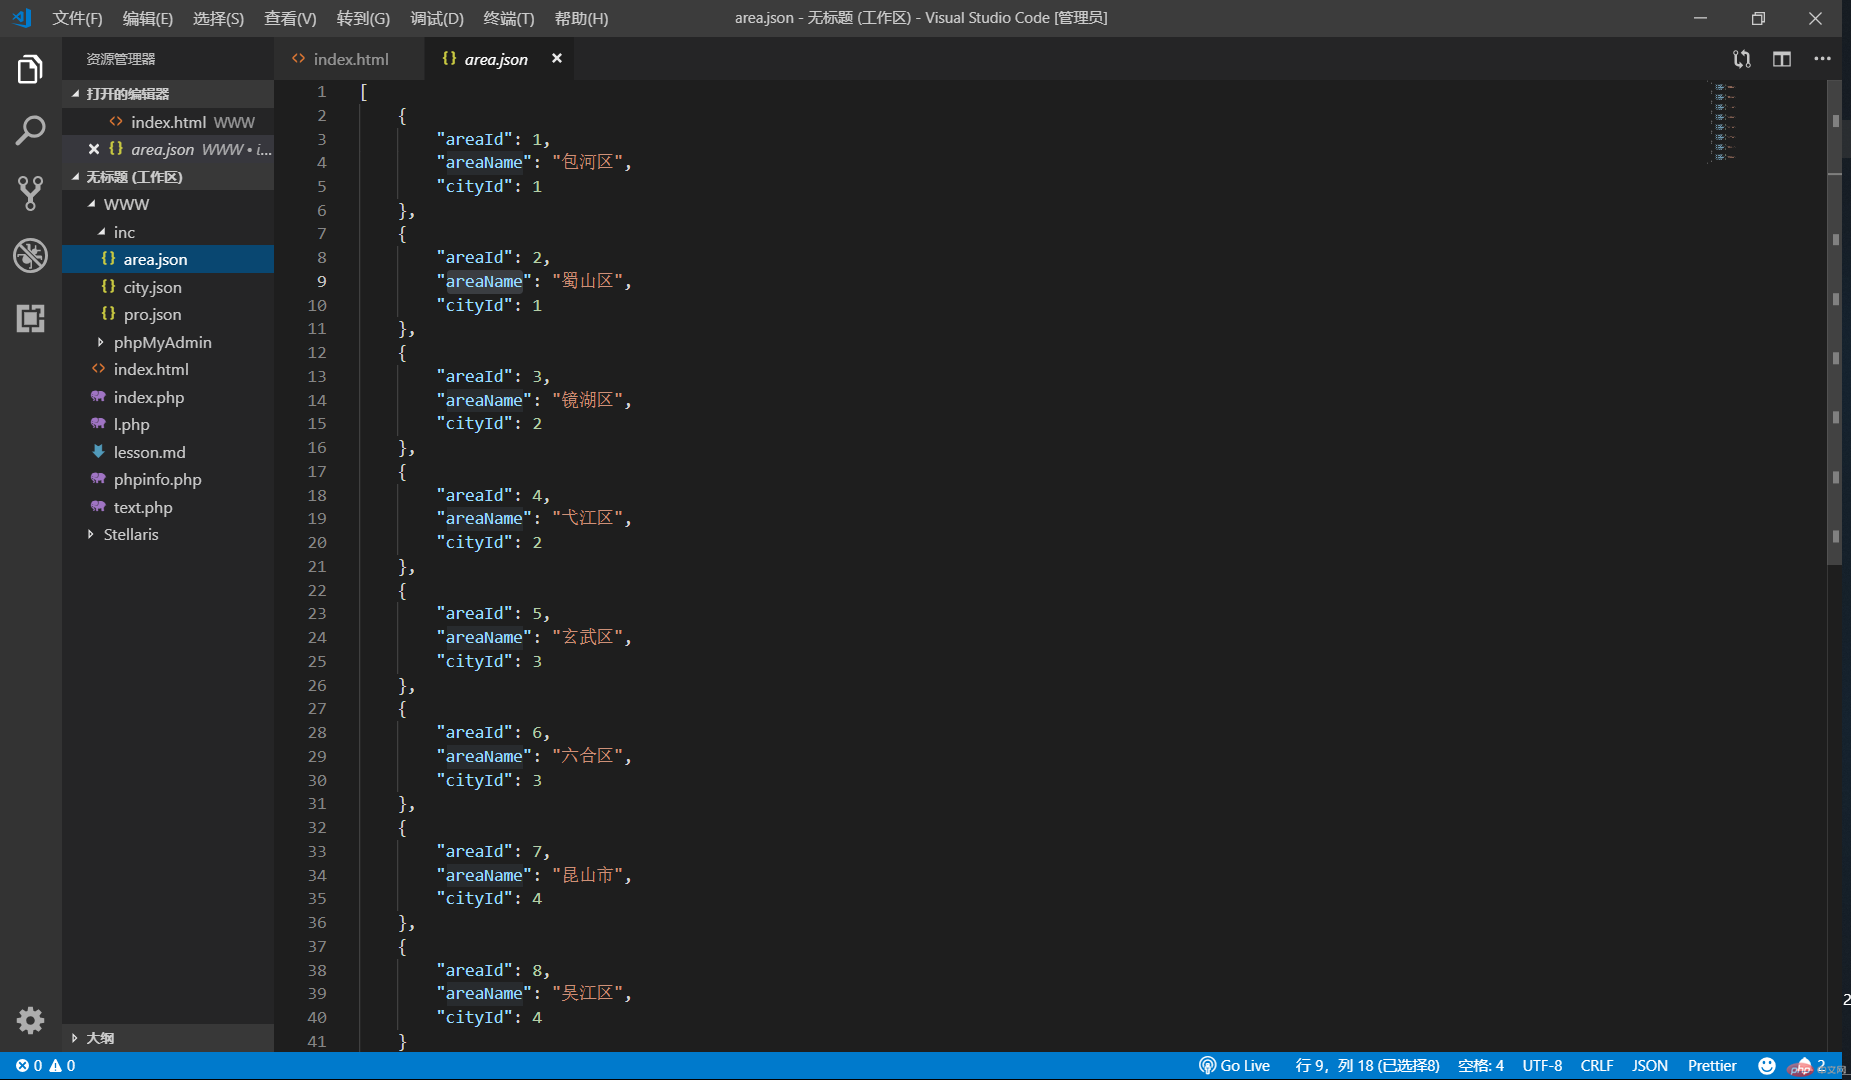The width and height of the screenshot is (1851, 1080).
Task: Click the Prettier status item
Action: point(1712,1066)
